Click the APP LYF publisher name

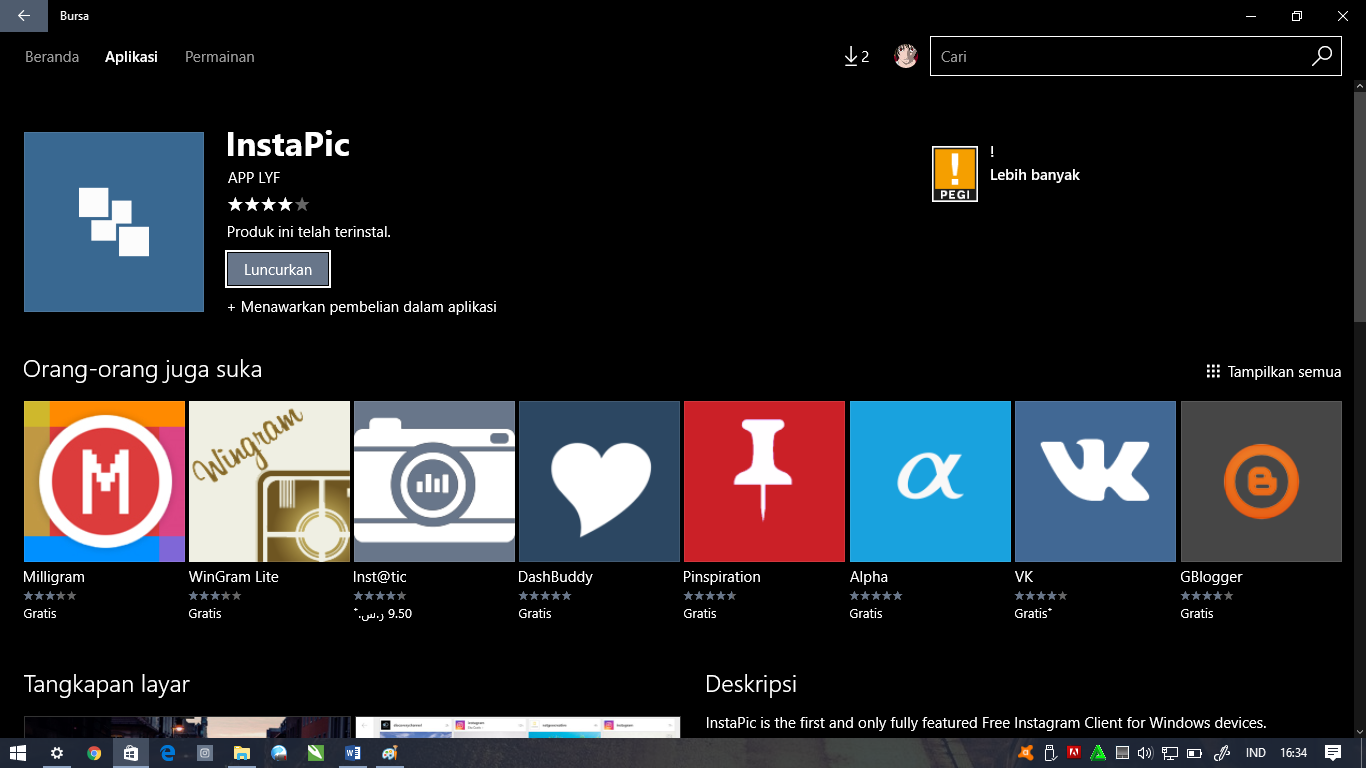tap(254, 178)
